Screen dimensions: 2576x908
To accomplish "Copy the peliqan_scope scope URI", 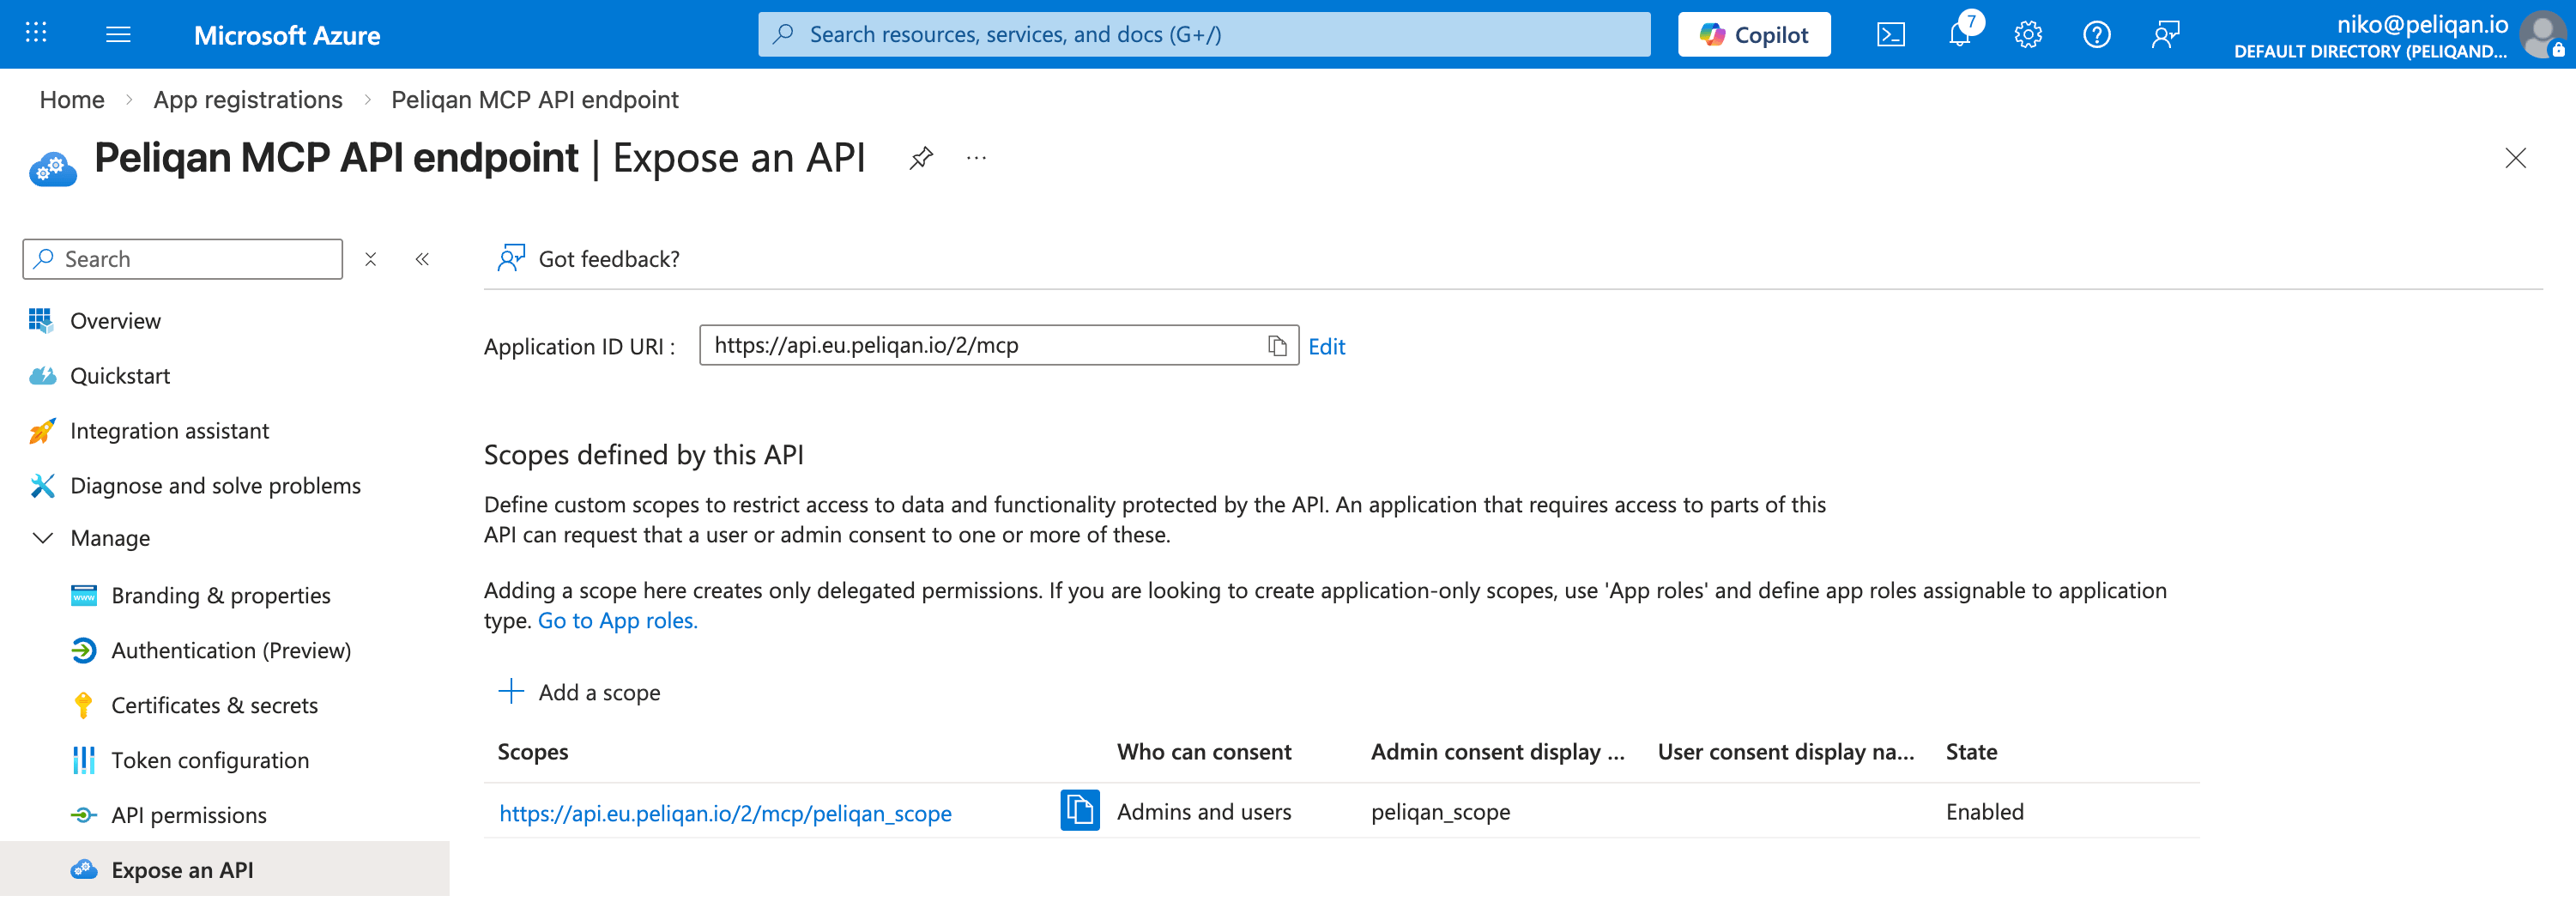I will tap(1079, 810).
